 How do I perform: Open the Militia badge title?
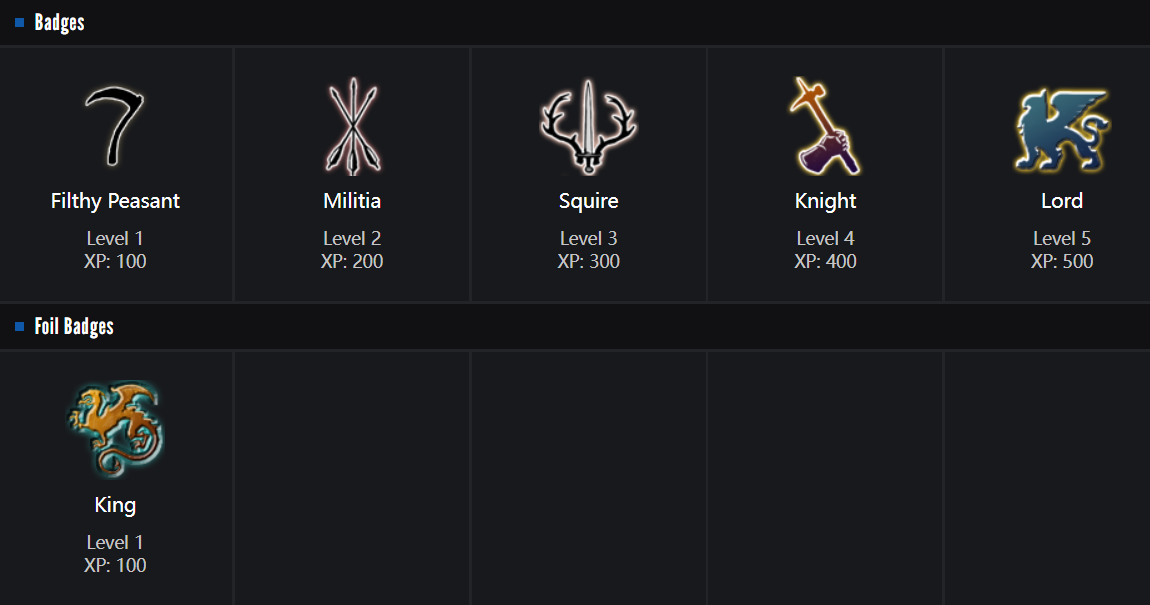[352, 201]
